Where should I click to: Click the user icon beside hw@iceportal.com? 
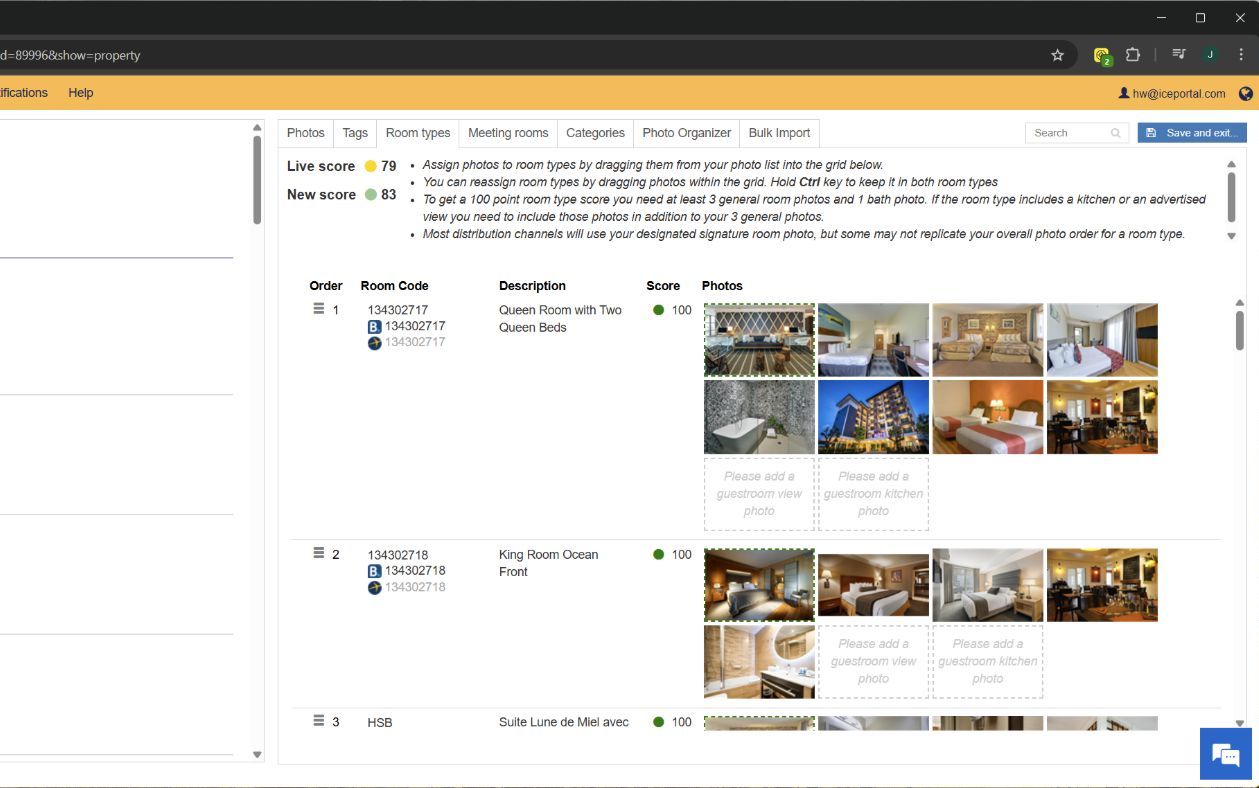[x=1124, y=93]
